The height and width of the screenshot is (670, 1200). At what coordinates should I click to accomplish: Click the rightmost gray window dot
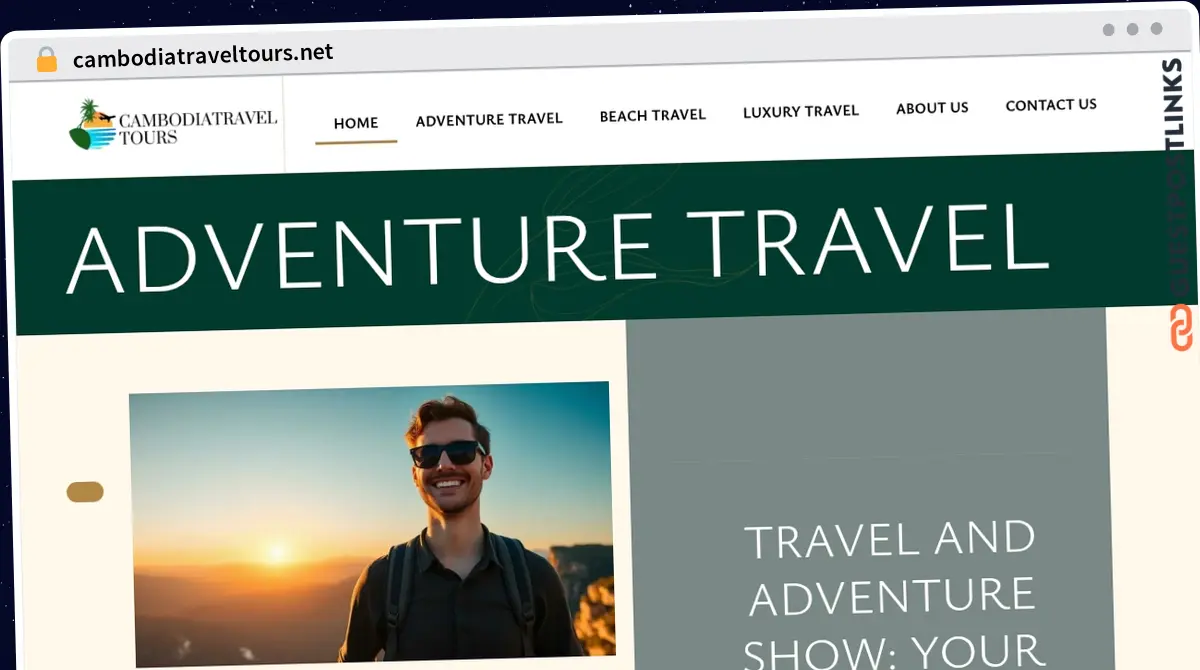pyautogui.click(x=1157, y=29)
